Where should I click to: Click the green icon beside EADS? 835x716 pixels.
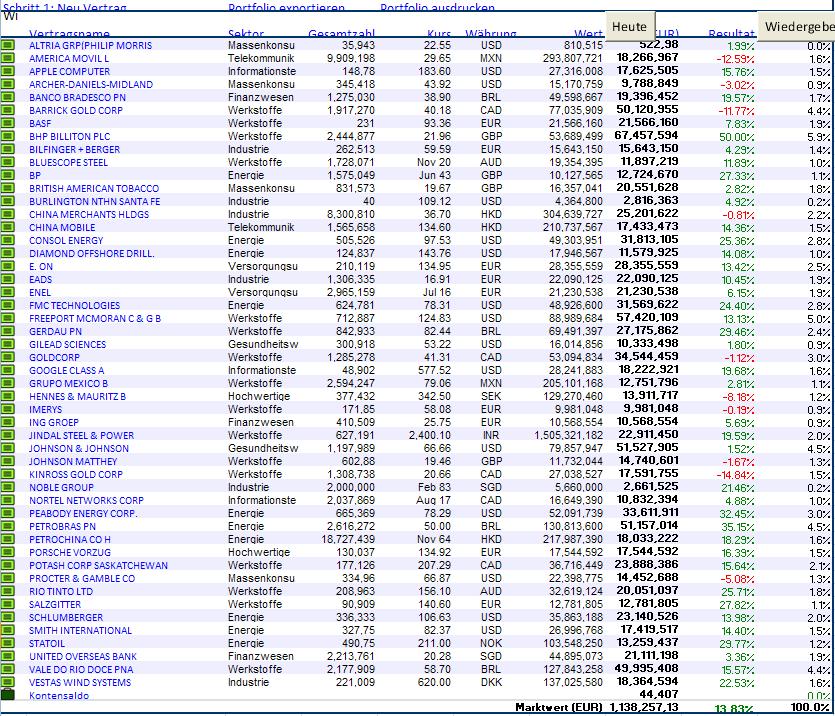coord(7,279)
